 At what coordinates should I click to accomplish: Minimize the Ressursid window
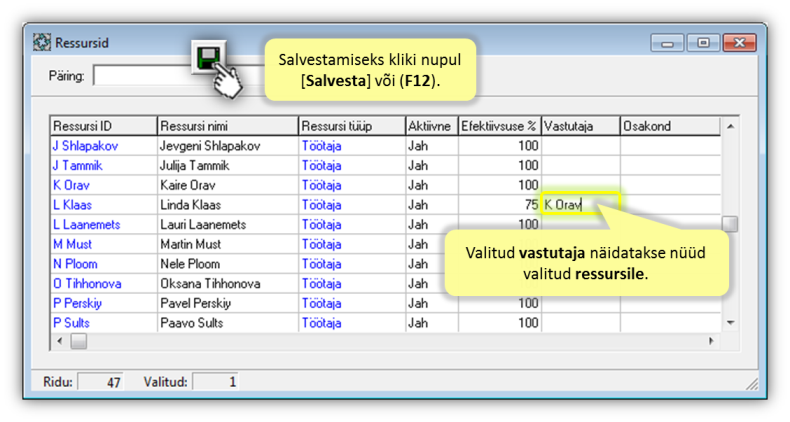coord(667,43)
